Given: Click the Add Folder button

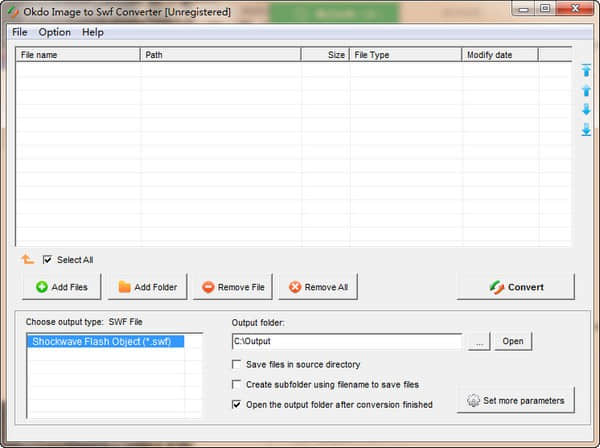Looking at the screenshot, I should click(x=147, y=287).
